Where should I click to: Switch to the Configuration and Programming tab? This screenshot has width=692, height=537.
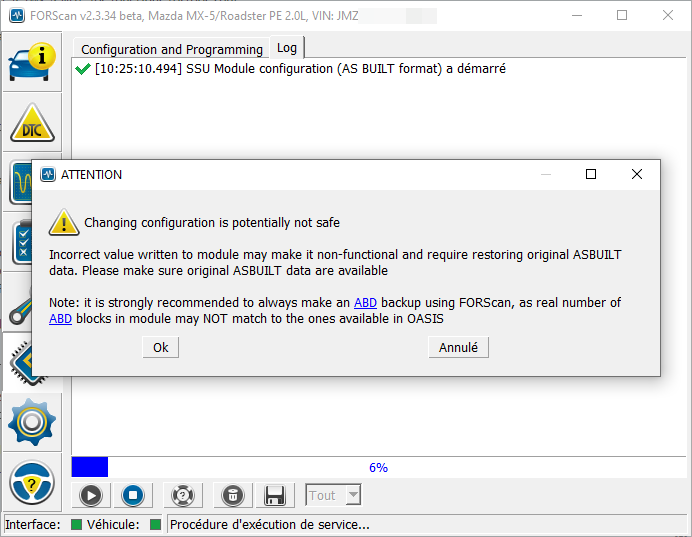pos(172,49)
